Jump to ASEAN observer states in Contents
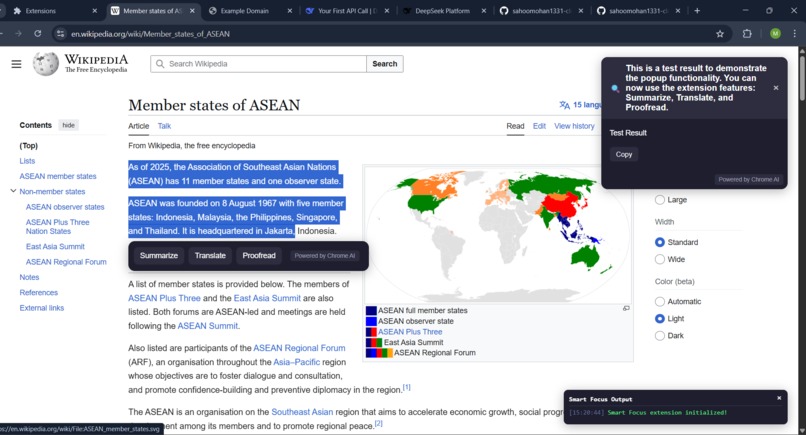806x435 pixels. [x=65, y=207]
